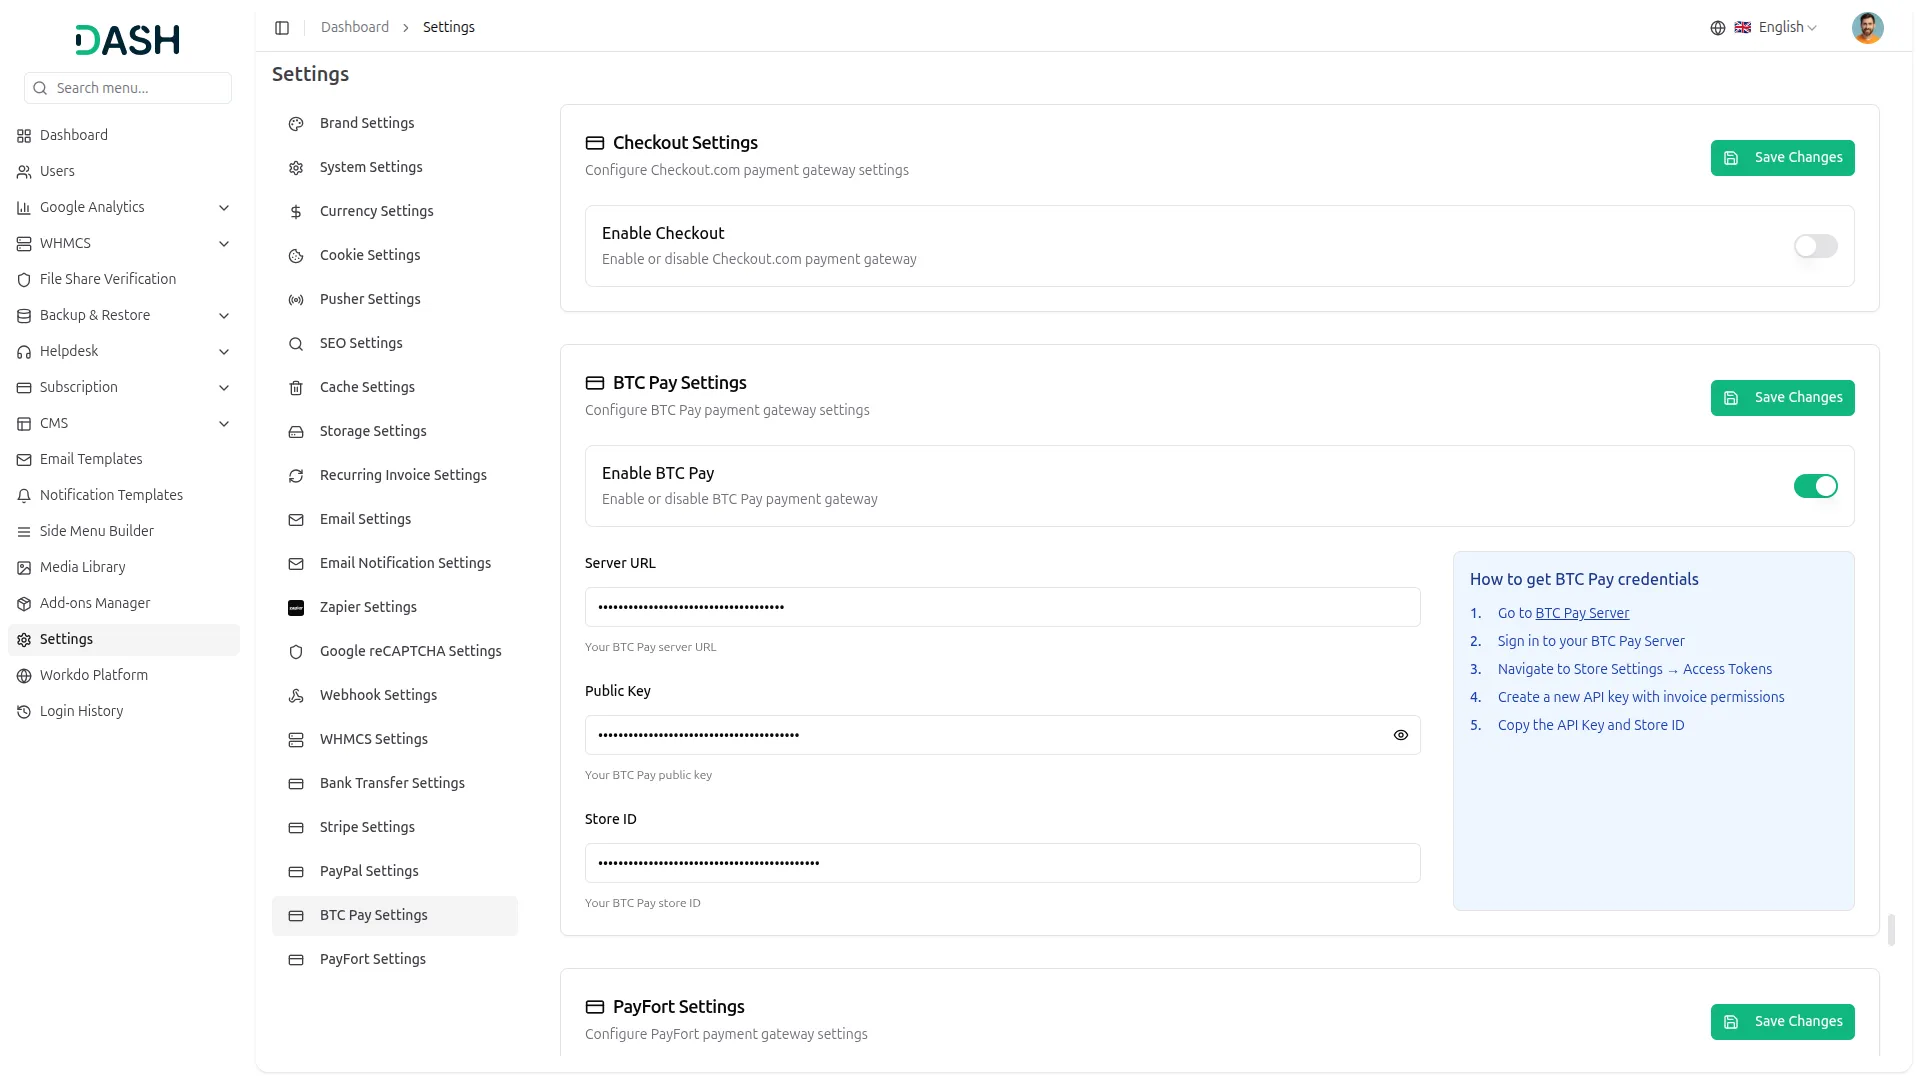Click the Add-ons Manager box icon
The width and height of the screenshot is (1920, 1080).
pyautogui.click(x=24, y=604)
